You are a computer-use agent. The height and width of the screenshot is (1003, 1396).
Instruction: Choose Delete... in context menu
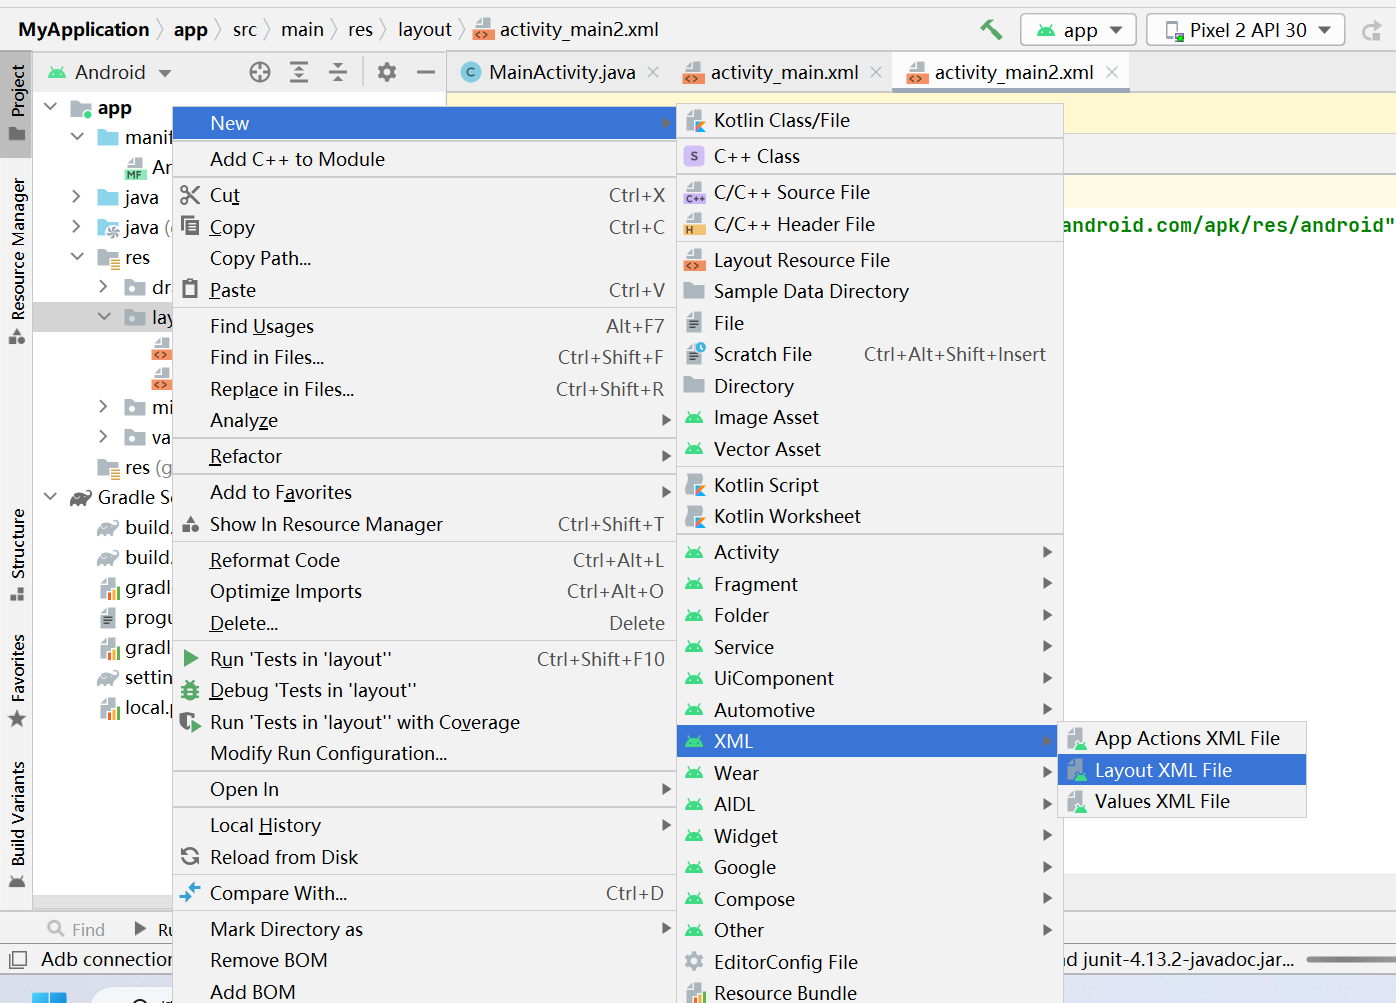click(x=424, y=623)
